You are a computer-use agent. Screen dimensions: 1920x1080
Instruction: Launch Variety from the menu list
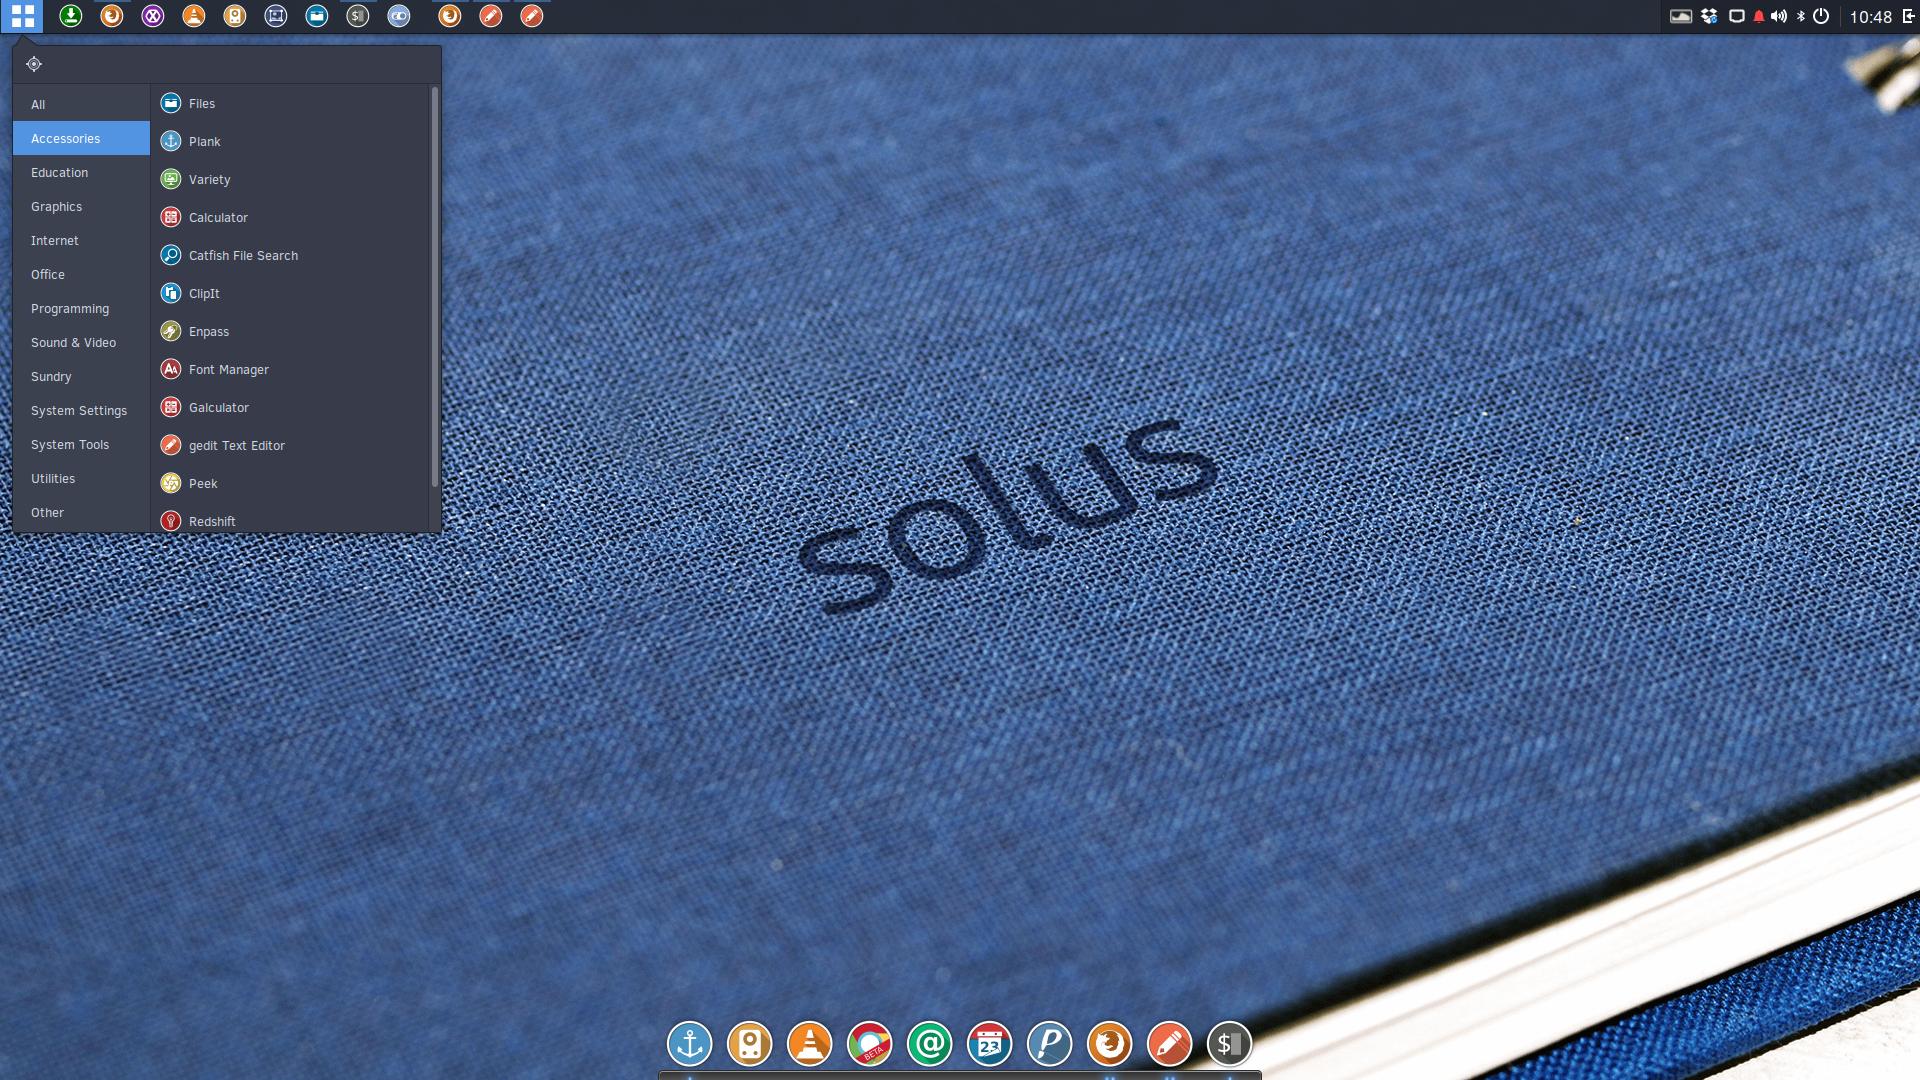(290, 179)
